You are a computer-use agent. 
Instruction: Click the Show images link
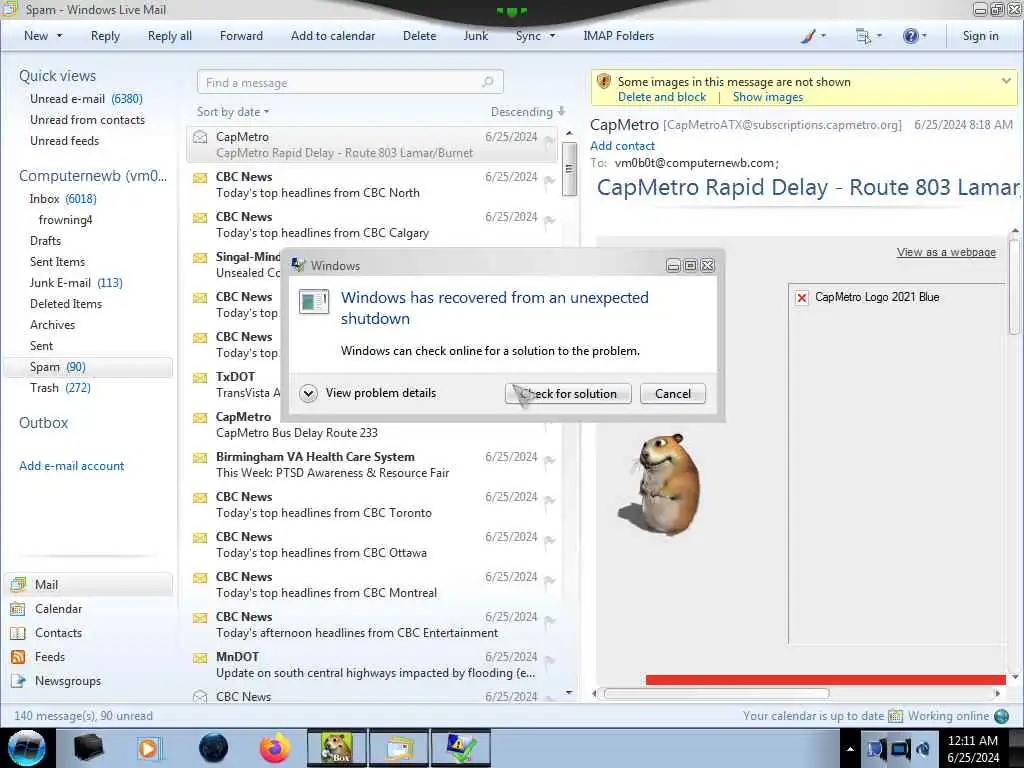(x=768, y=97)
